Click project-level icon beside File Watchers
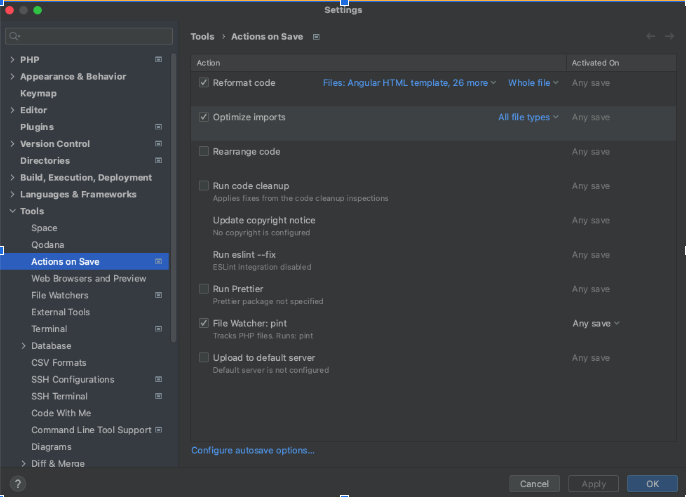Screen dimensions: 686x497 click(158, 295)
